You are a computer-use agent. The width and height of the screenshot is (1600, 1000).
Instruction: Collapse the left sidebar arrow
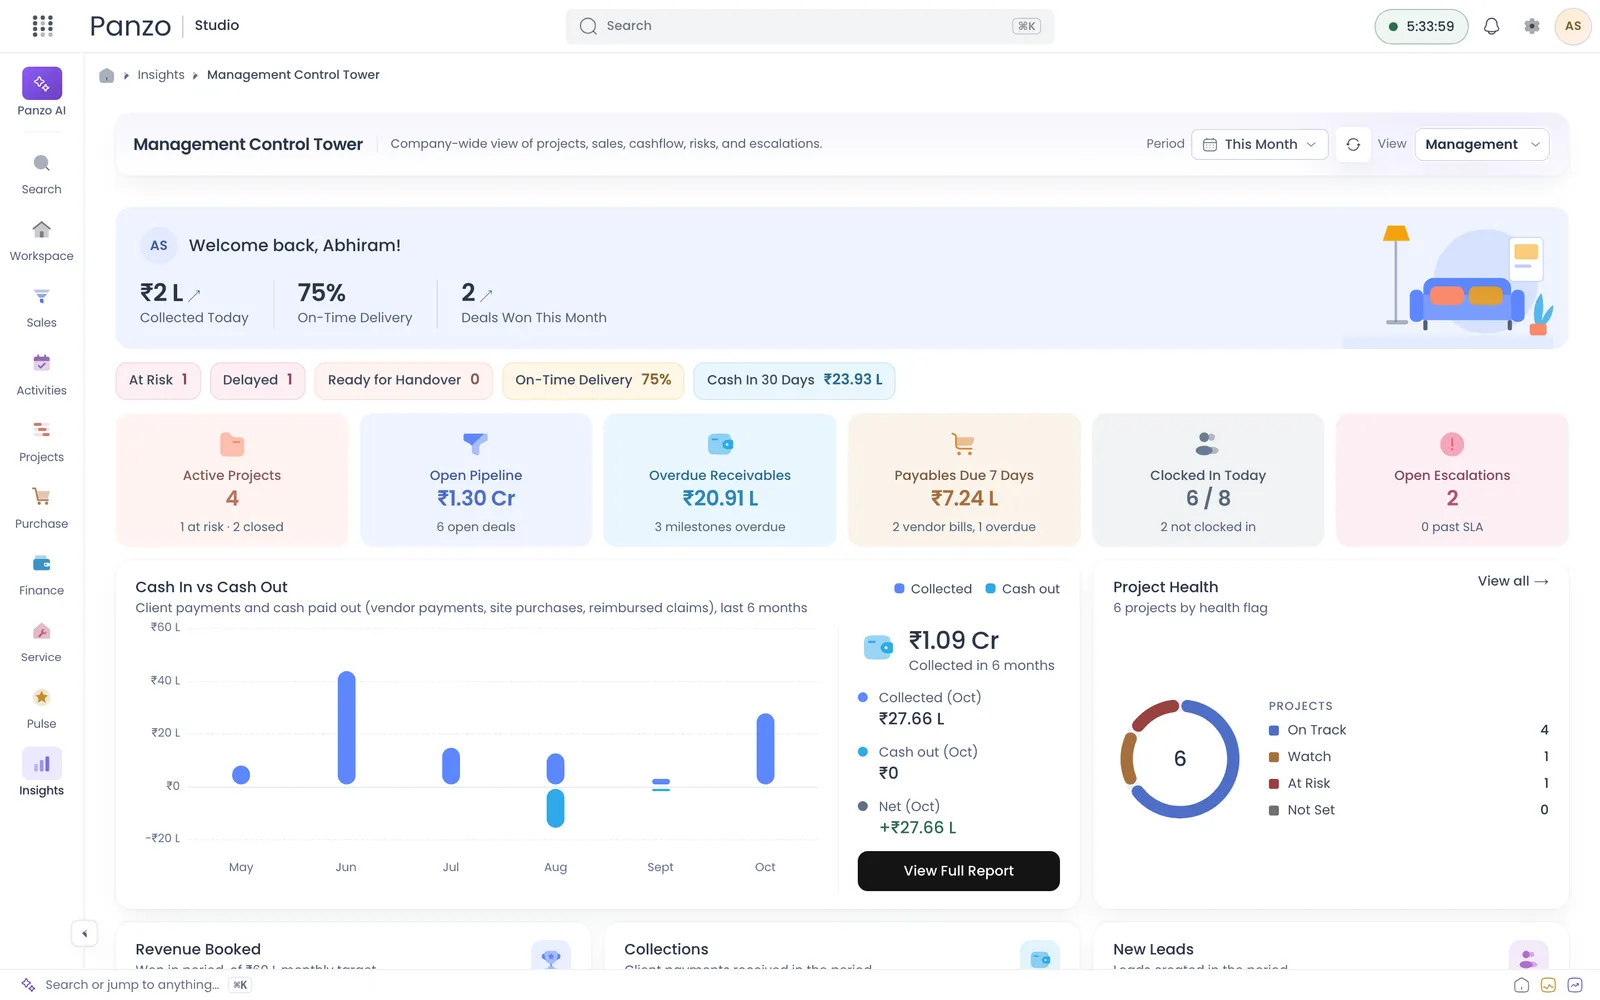pos(84,933)
